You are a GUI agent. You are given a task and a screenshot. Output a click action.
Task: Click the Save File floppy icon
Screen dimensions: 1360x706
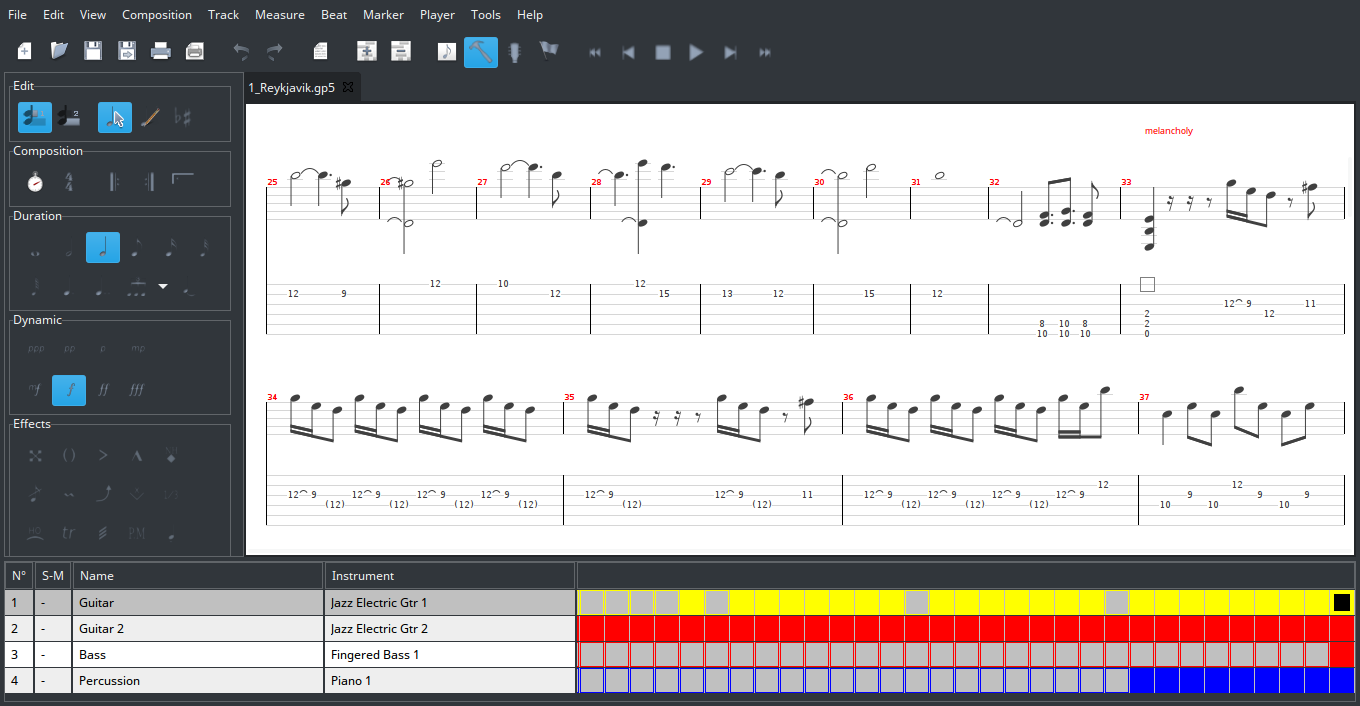pos(93,52)
